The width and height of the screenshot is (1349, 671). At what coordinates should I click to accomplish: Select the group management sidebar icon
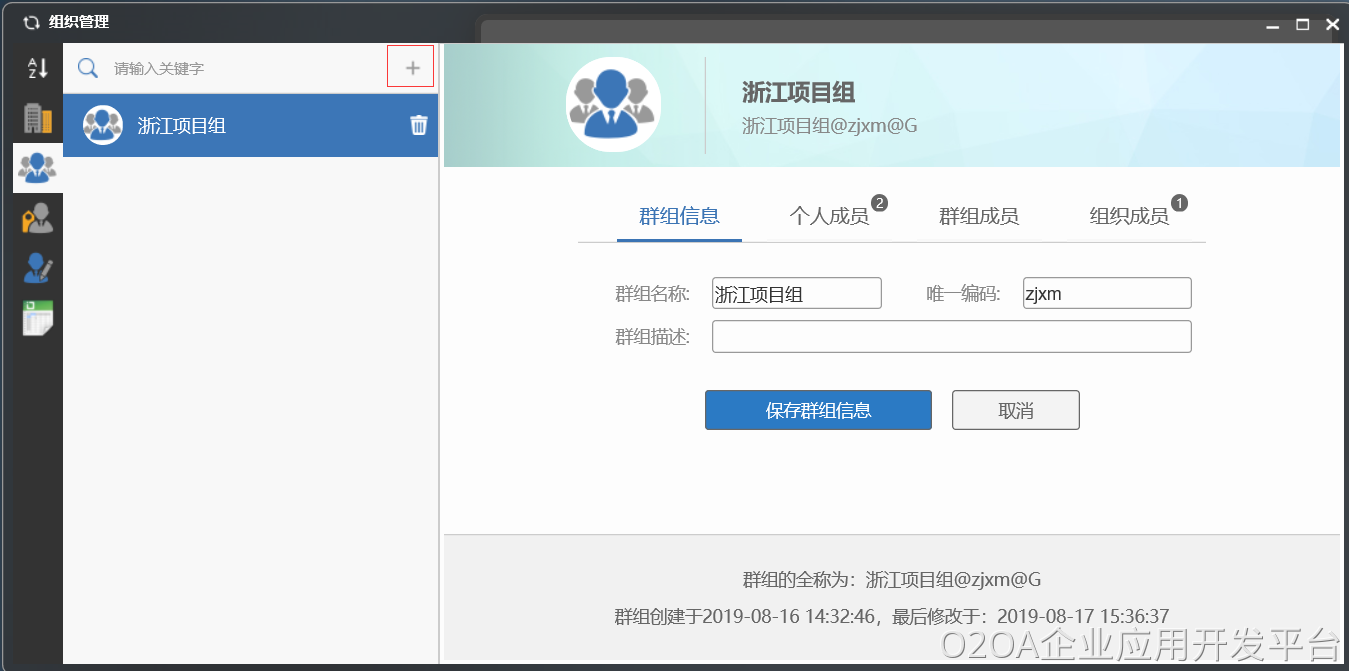pos(37,167)
